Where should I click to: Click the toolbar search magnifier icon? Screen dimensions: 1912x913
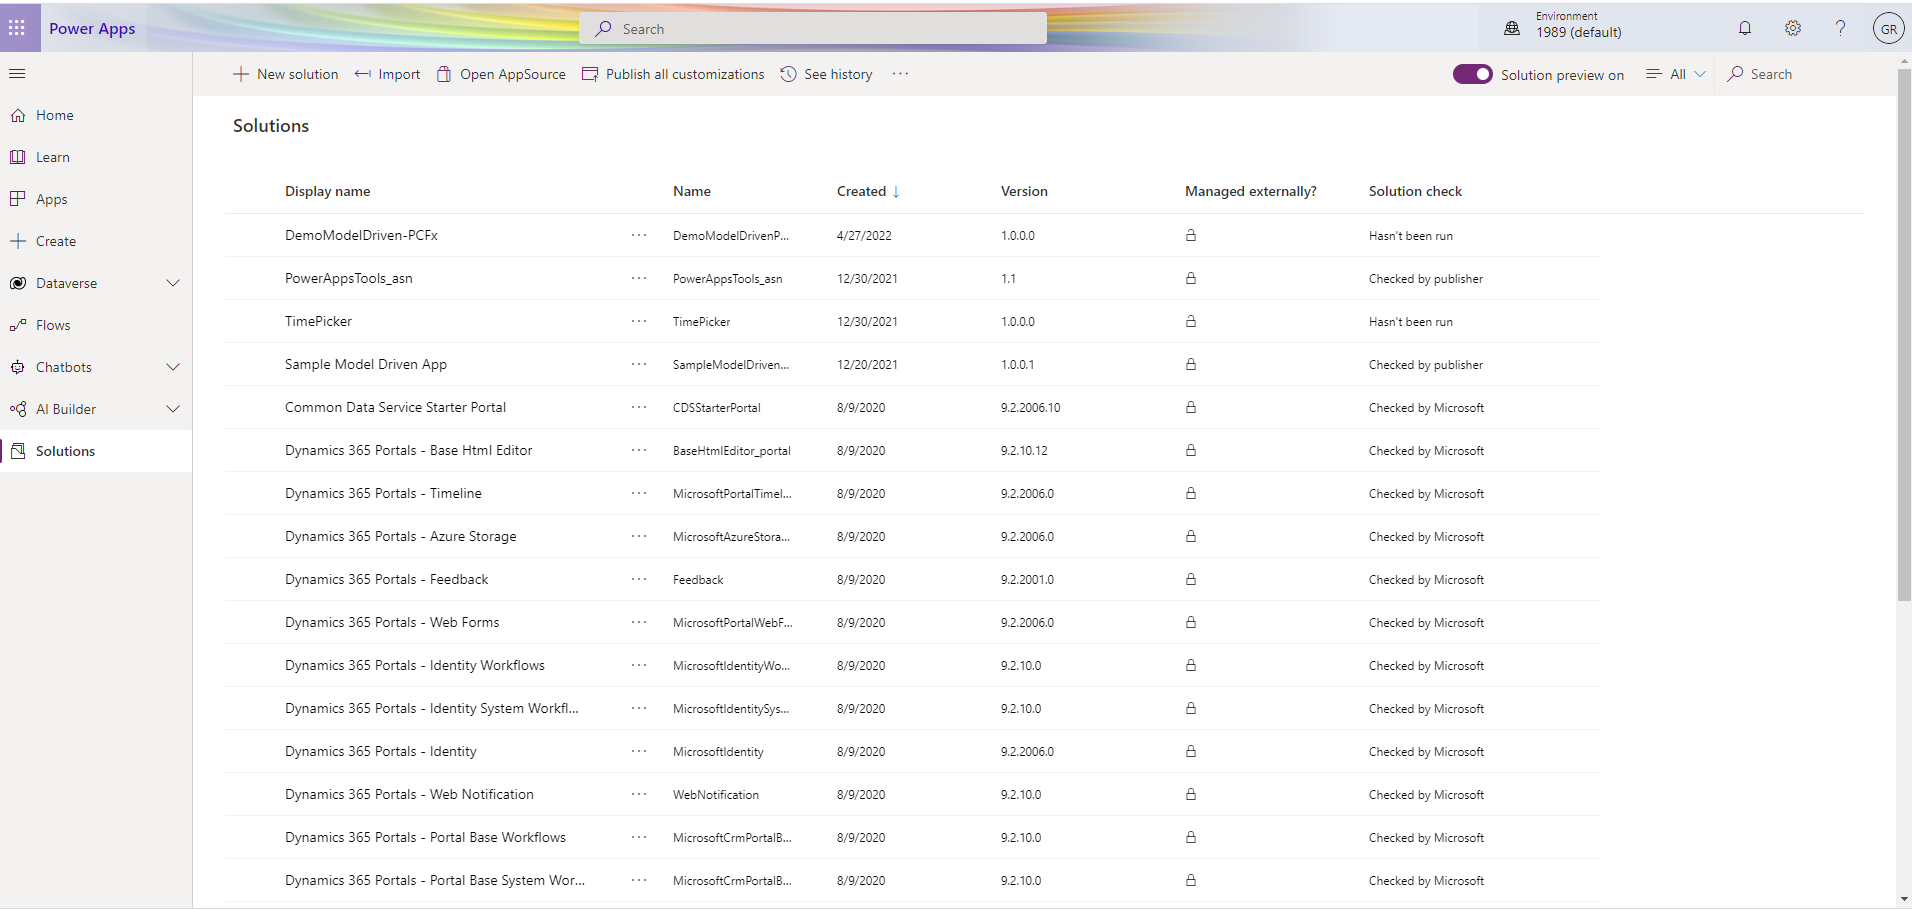coord(1735,73)
